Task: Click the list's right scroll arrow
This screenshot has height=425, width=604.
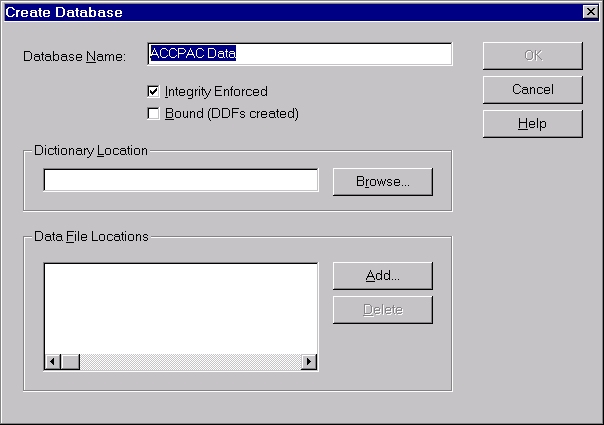Action: [309, 362]
